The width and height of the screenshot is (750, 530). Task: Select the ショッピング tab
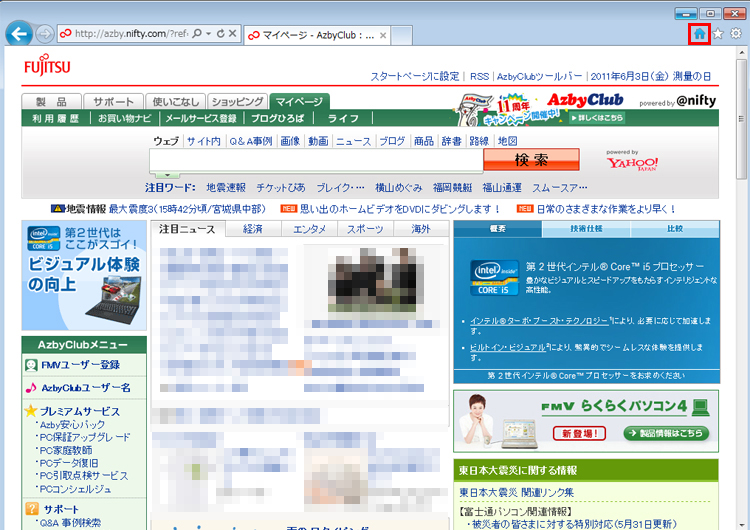[237, 101]
